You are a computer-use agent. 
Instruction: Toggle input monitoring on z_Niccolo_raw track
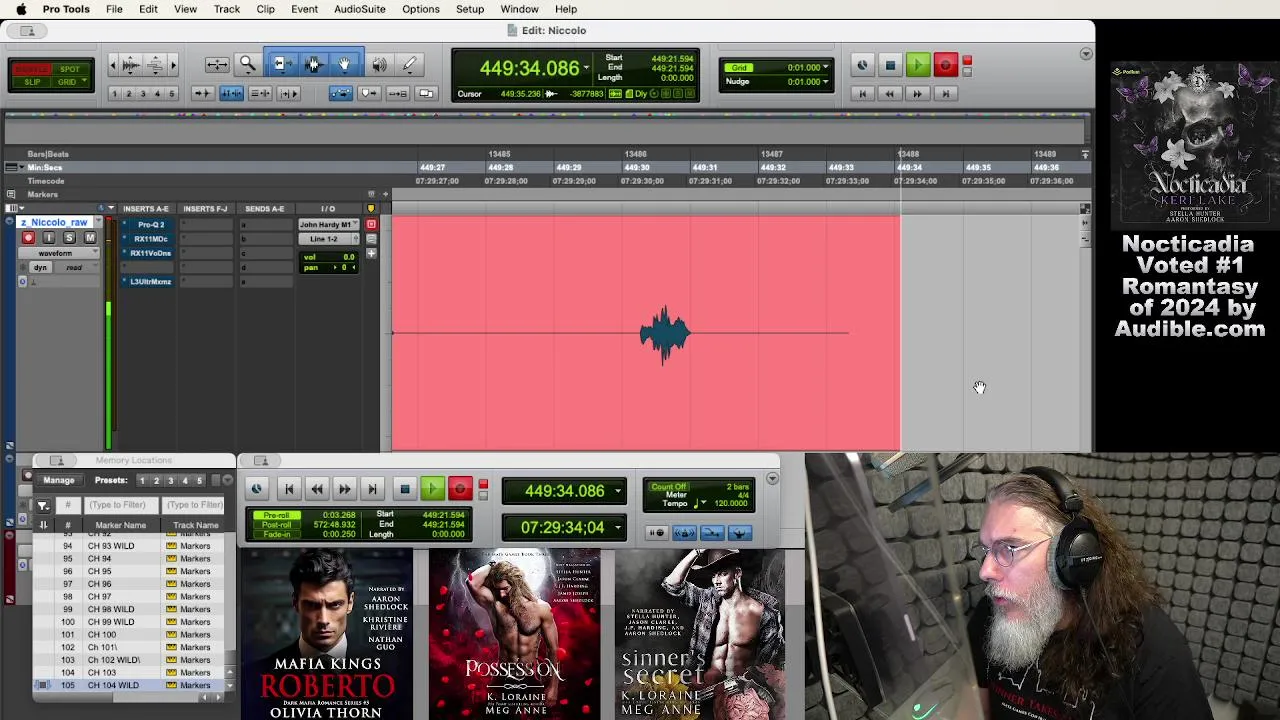click(x=48, y=238)
